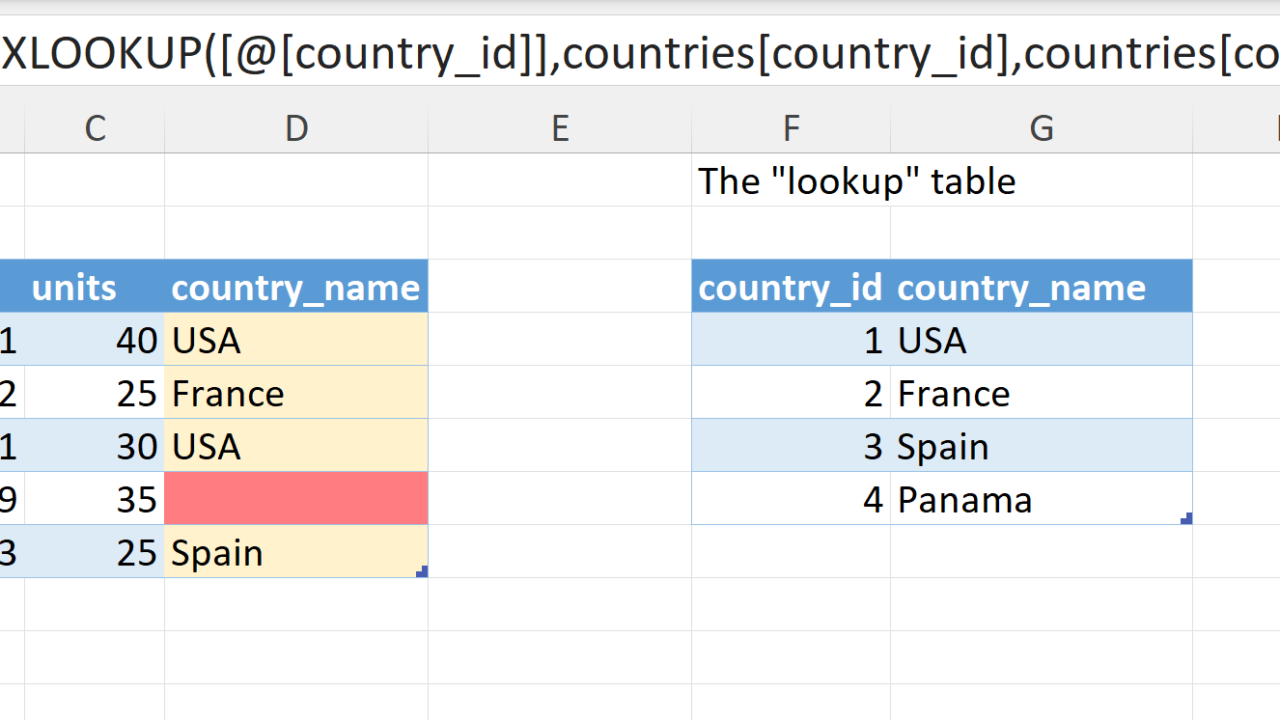Click the 'country_id' header in the lookup table
The height and width of the screenshot is (720, 1280).
click(790, 287)
